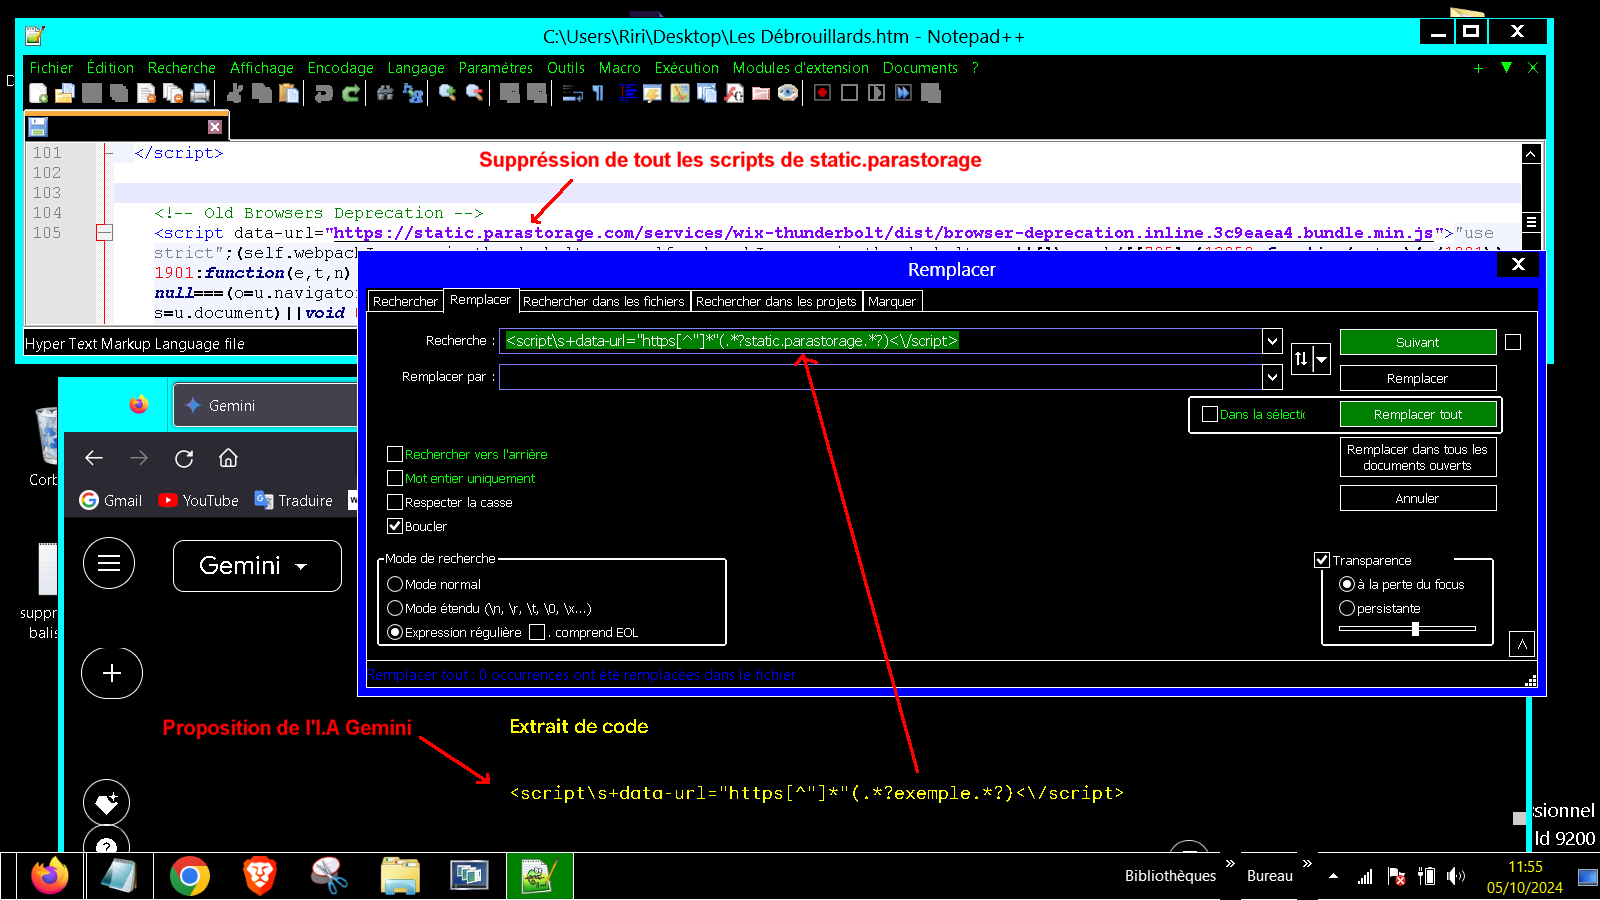Collapse the Replace dialog with caret button
Image resolution: width=1600 pixels, height=900 pixels.
pyautogui.click(x=1522, y=644)
